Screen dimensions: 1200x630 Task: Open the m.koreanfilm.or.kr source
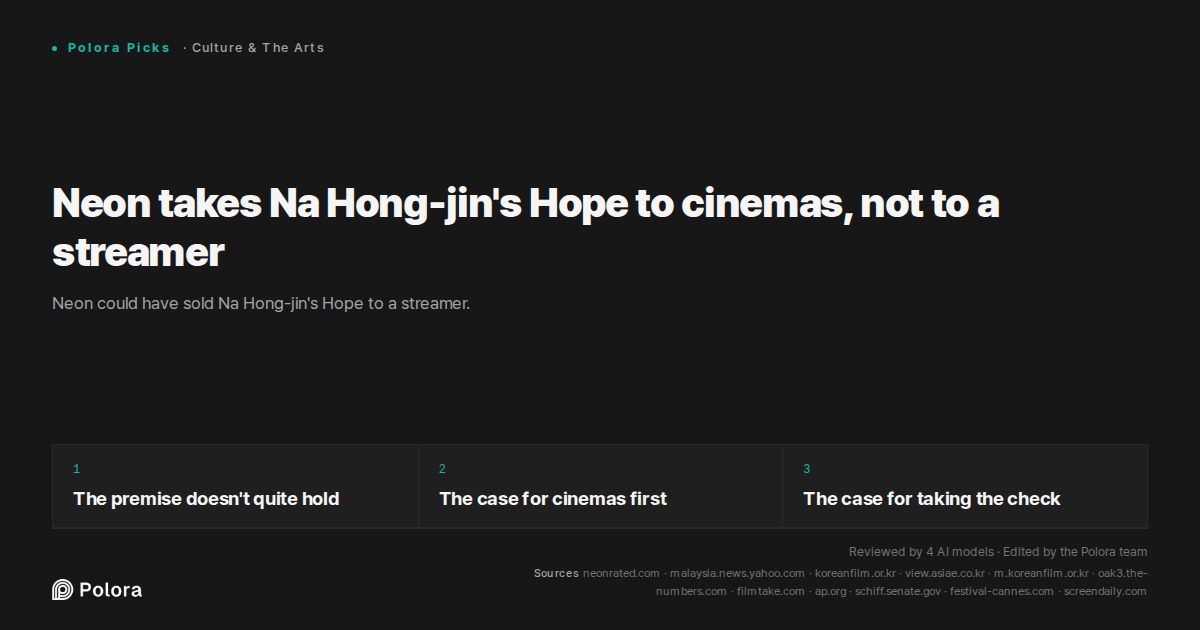coord(1041,573)
